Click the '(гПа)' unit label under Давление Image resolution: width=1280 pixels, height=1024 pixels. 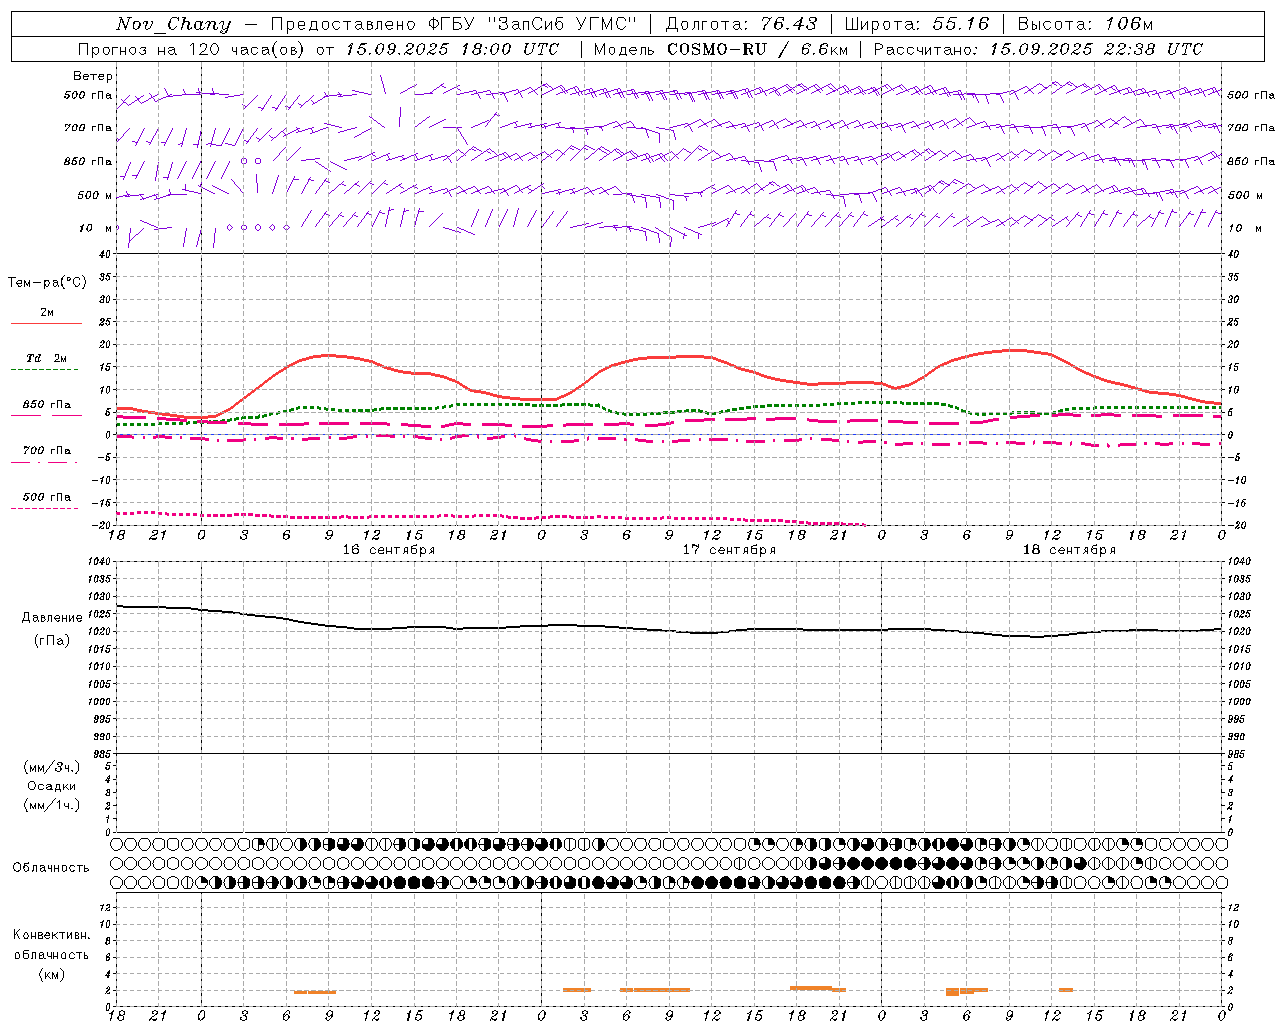click(52, 641)
